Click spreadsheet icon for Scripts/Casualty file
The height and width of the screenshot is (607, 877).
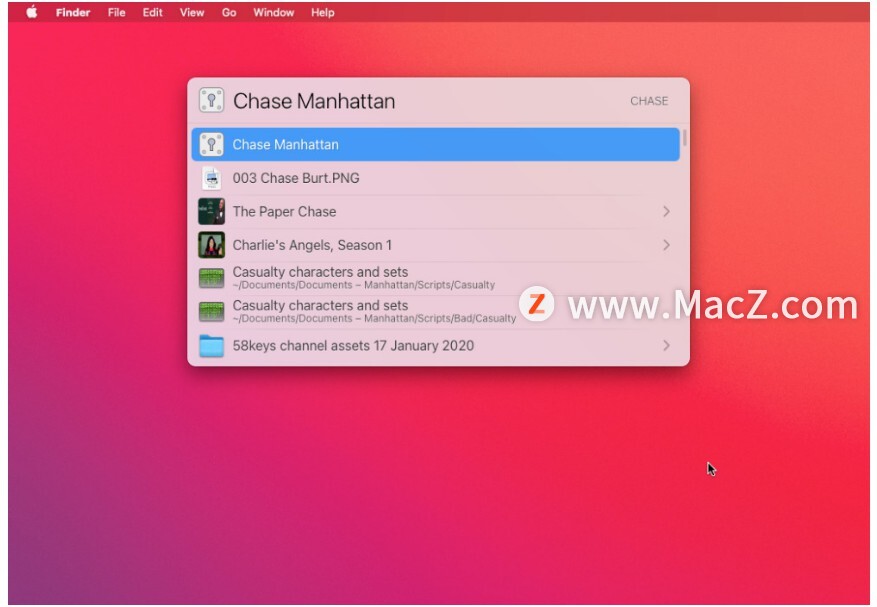click(x=211, y=278)
